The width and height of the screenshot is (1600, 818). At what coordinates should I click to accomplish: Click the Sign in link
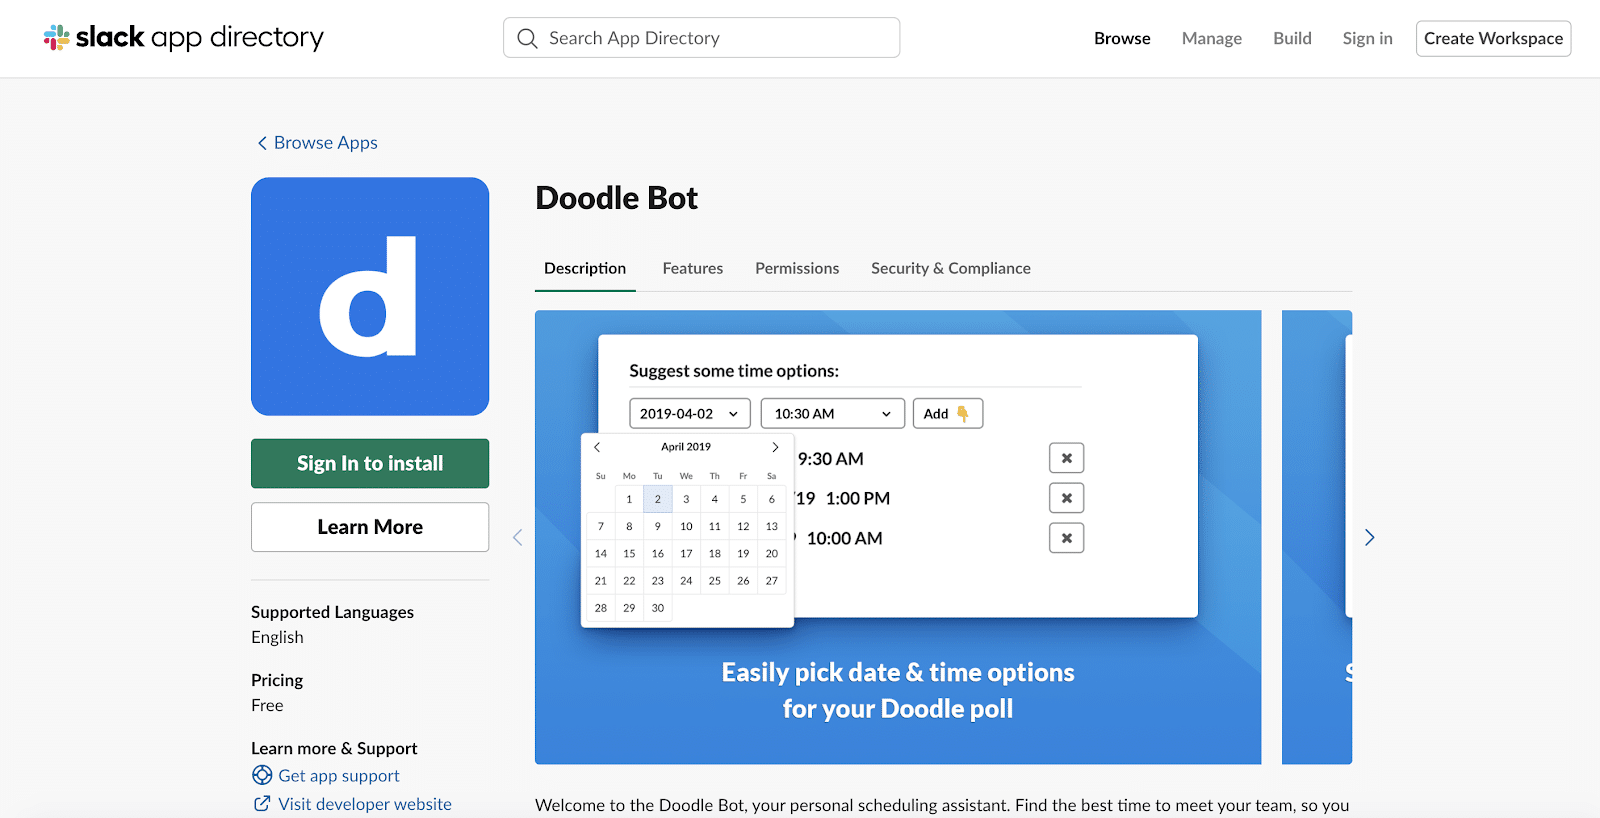pyautogui.click(x=1367, y=38)
